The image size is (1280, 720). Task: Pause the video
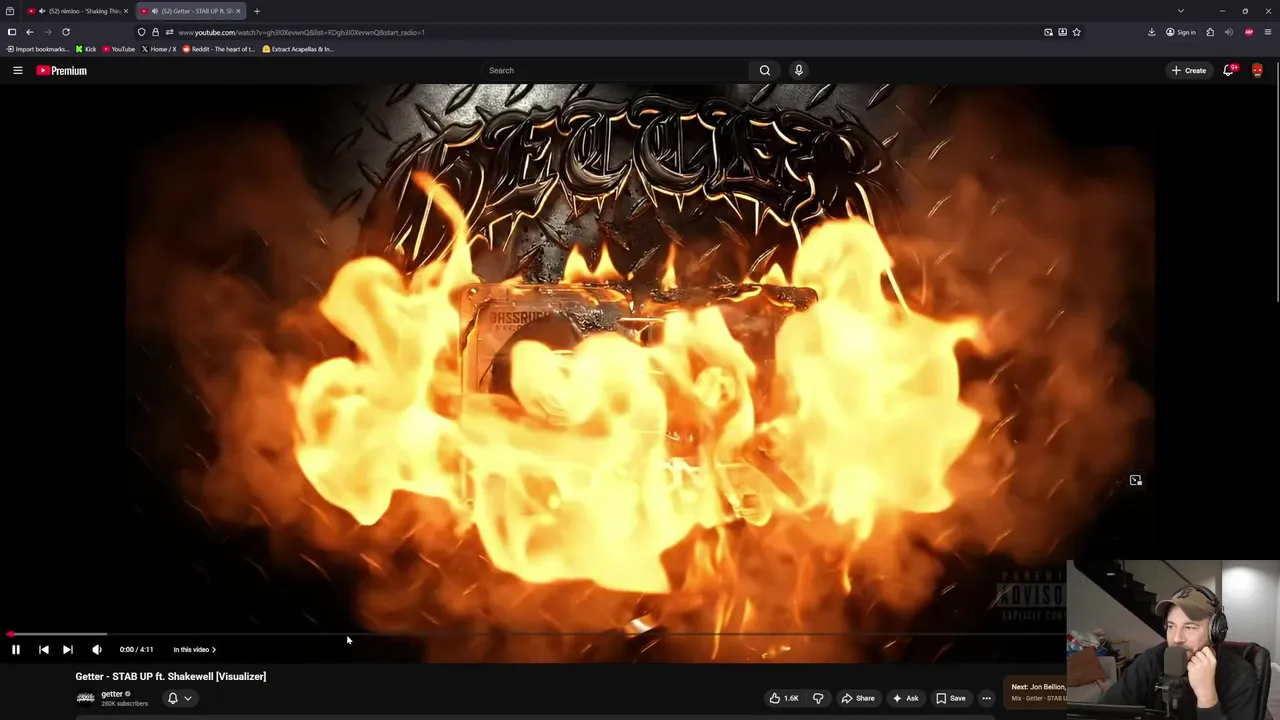click(16, 650)
